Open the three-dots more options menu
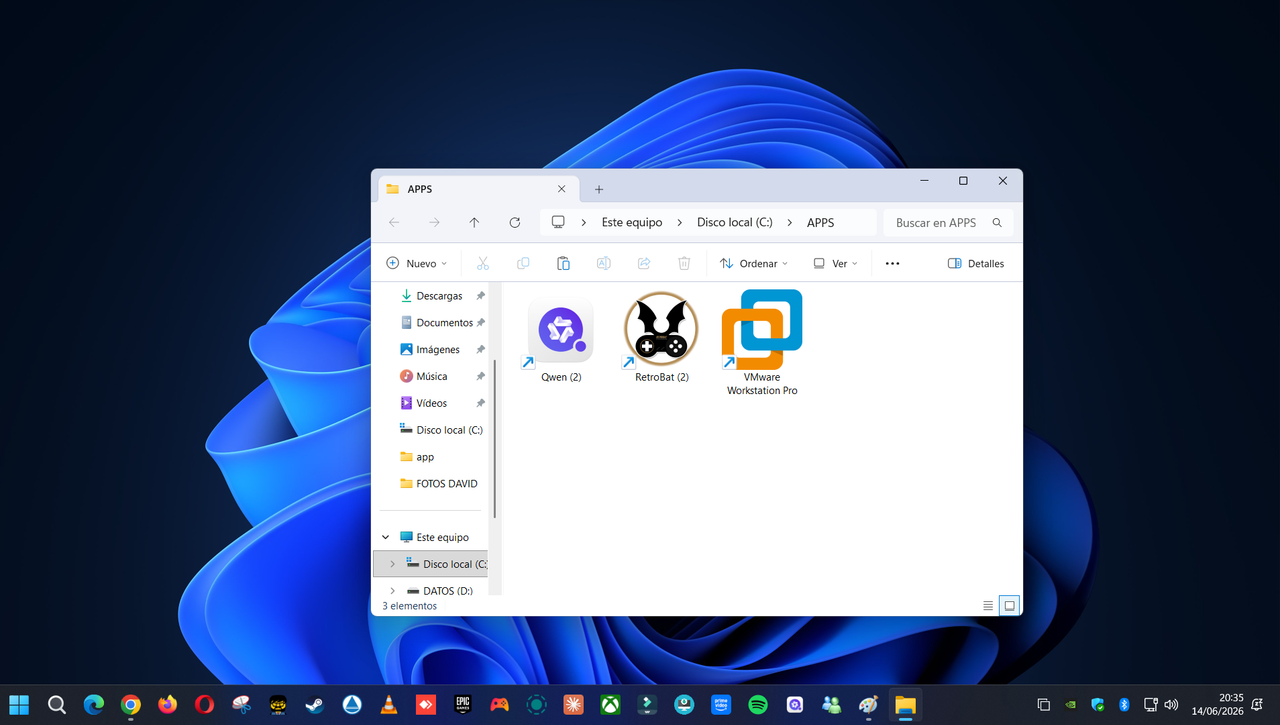The height and width of the screenshot is (725, 1280). click(x=893, y=263)
